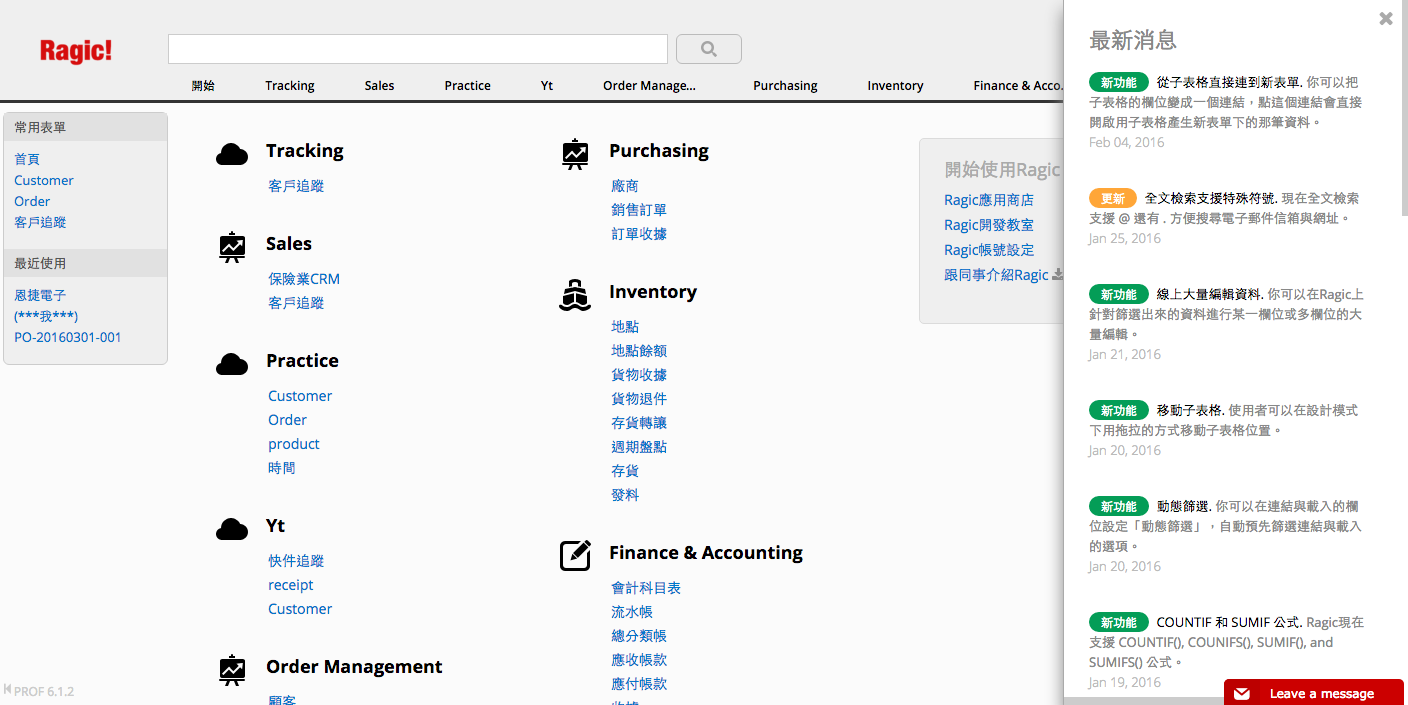Open 貨物收據 under Inventory

pos(639,375)
